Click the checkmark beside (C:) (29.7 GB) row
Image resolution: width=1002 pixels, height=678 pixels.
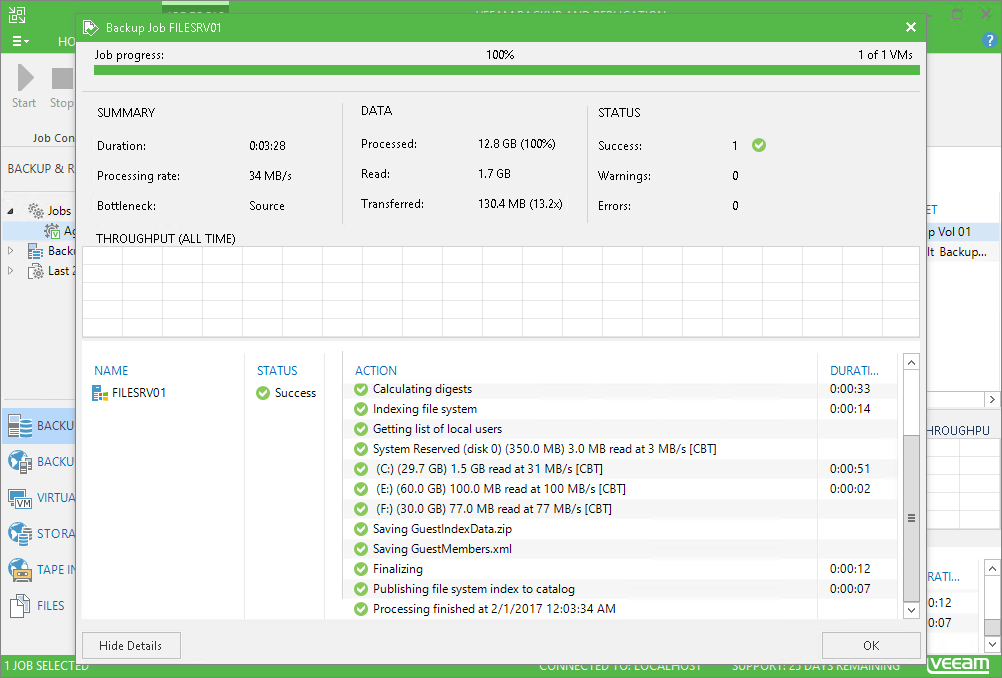[x=361, y=469]
